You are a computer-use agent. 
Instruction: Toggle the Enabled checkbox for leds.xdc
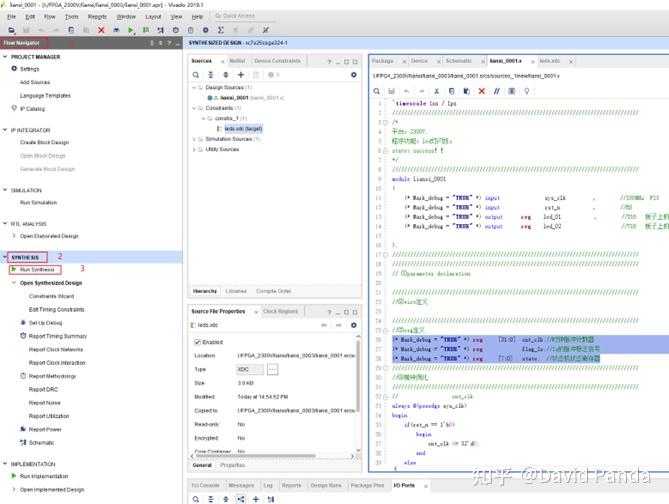[197, 342]
